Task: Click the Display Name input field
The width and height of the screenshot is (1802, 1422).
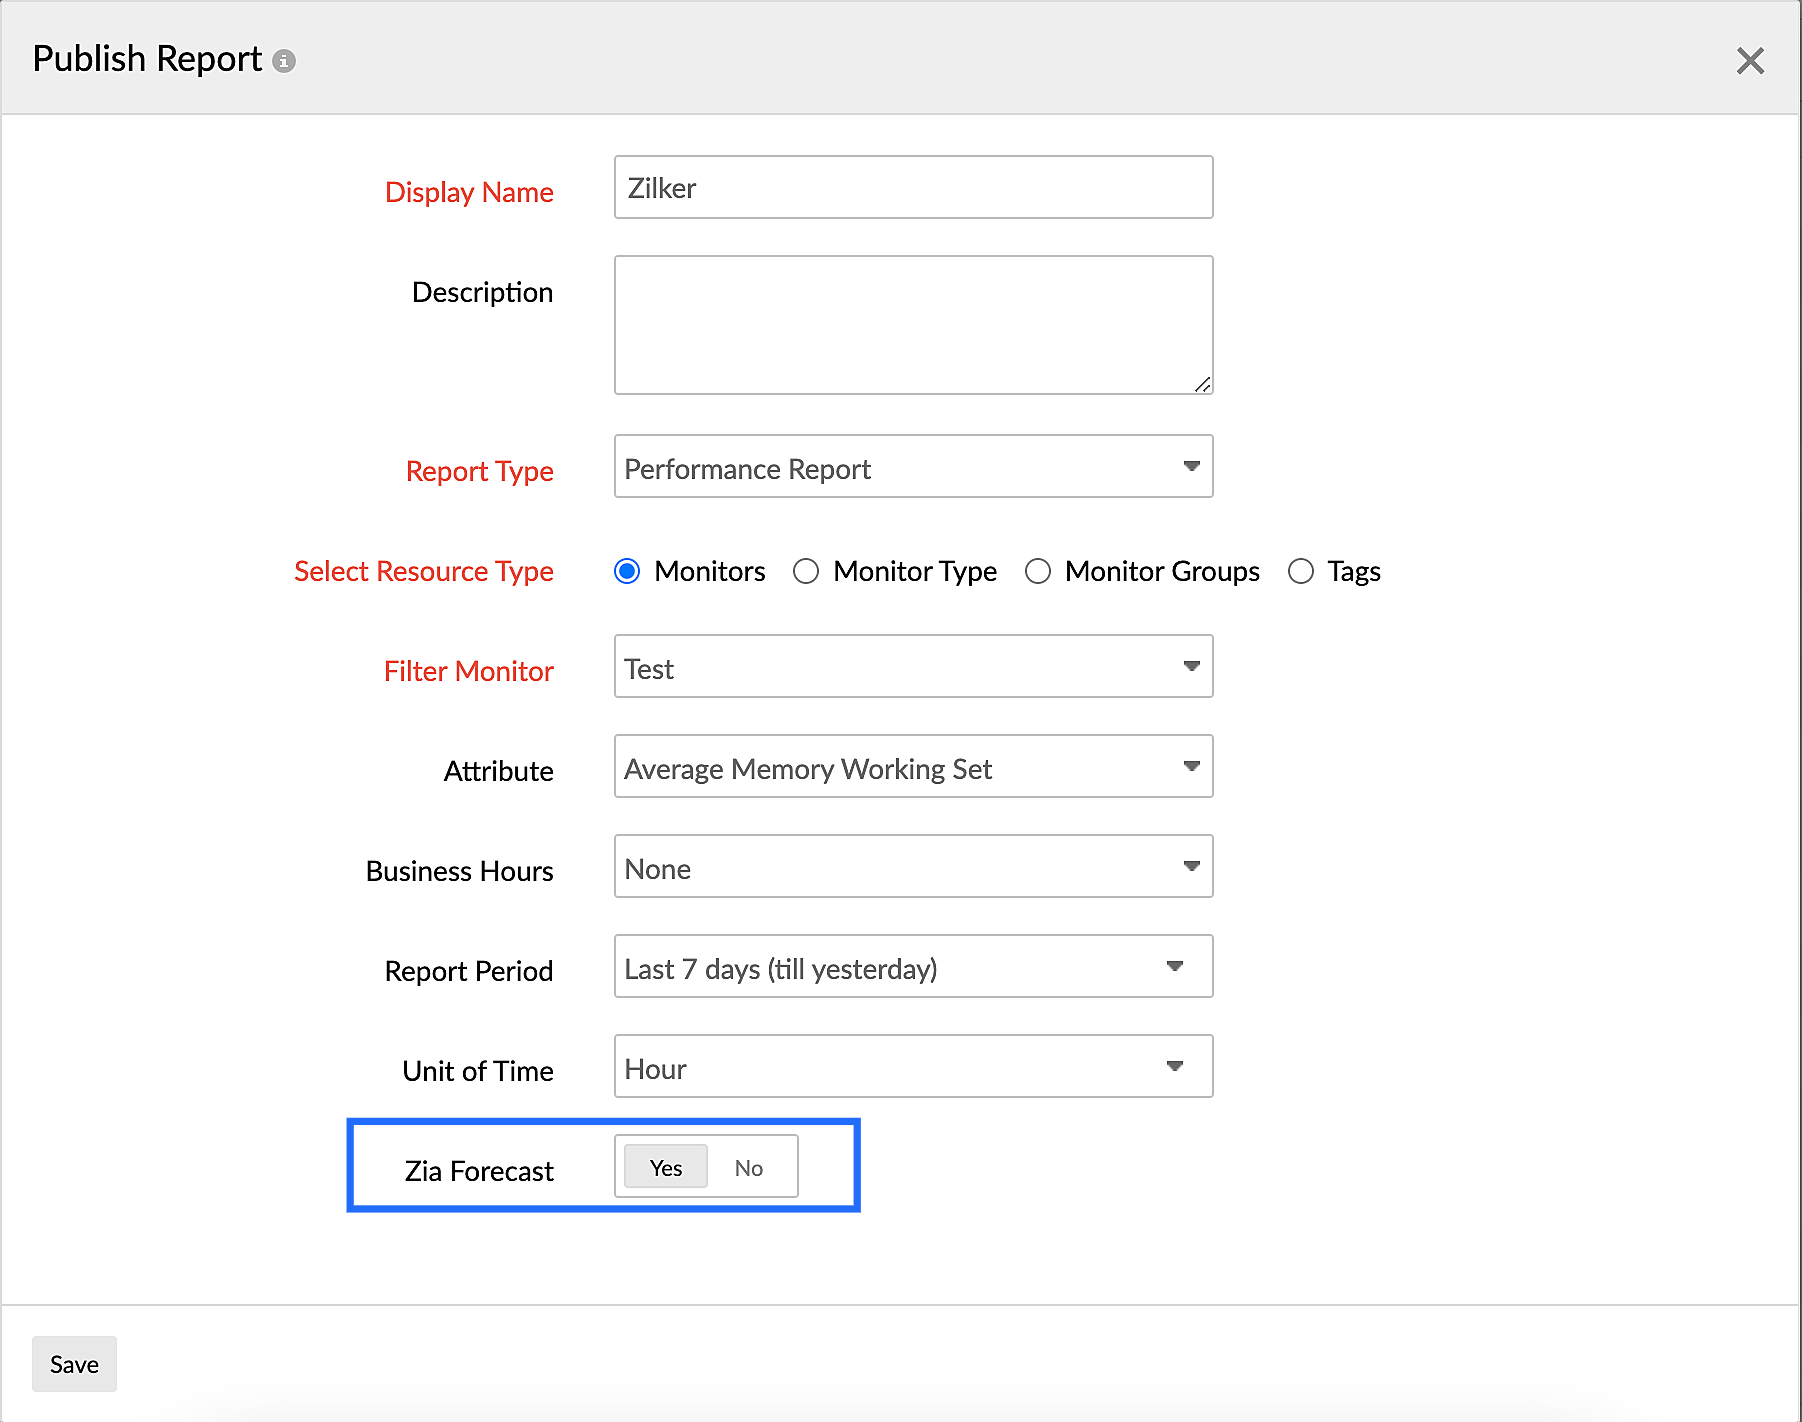Action: (x=912, y=188)
